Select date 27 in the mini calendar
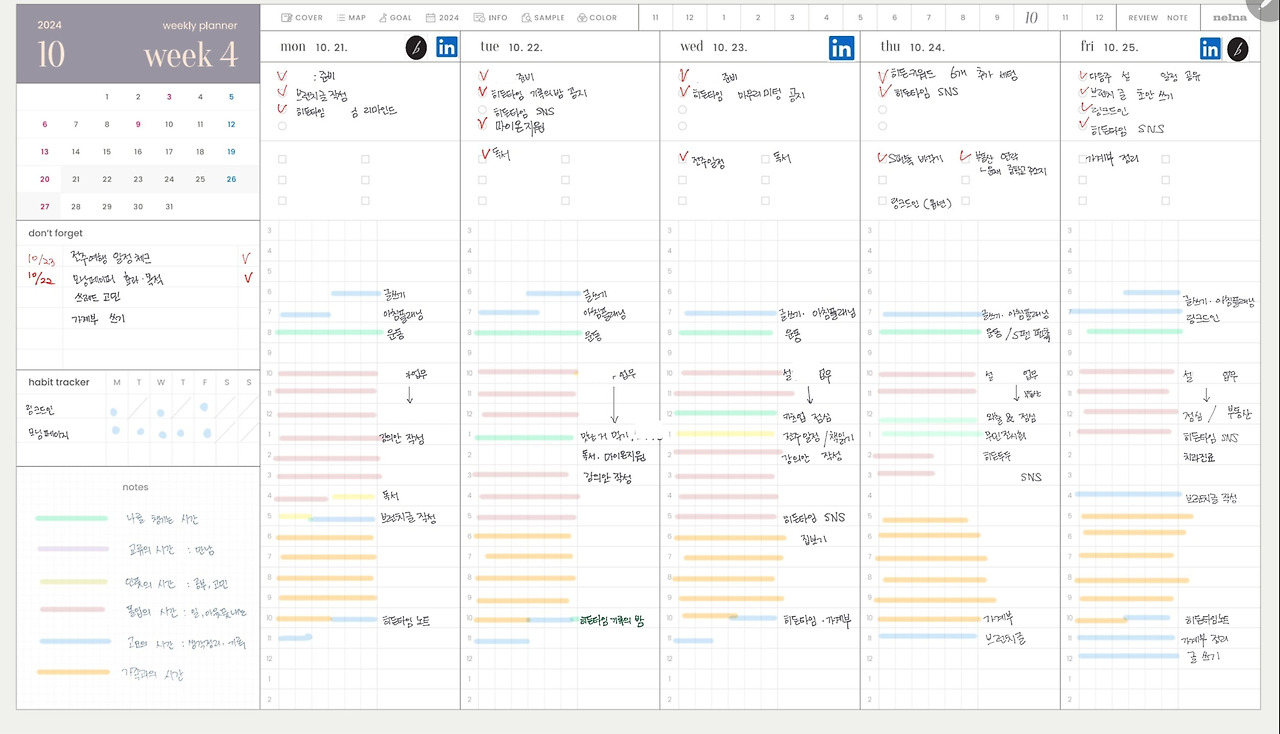 (44, 207)
